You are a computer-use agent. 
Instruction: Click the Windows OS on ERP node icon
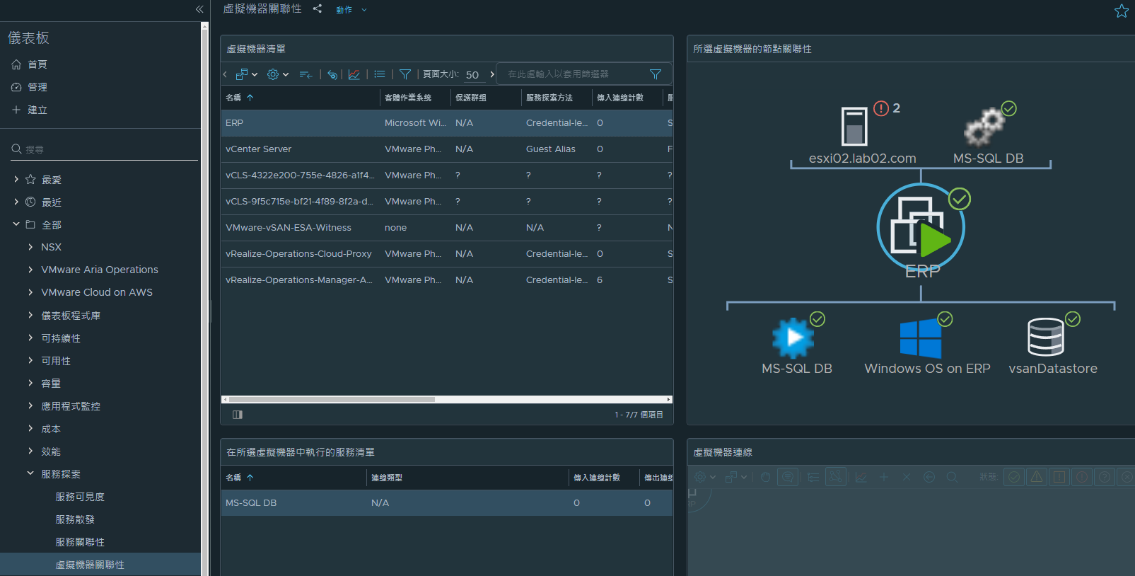(x=921, y=339)
